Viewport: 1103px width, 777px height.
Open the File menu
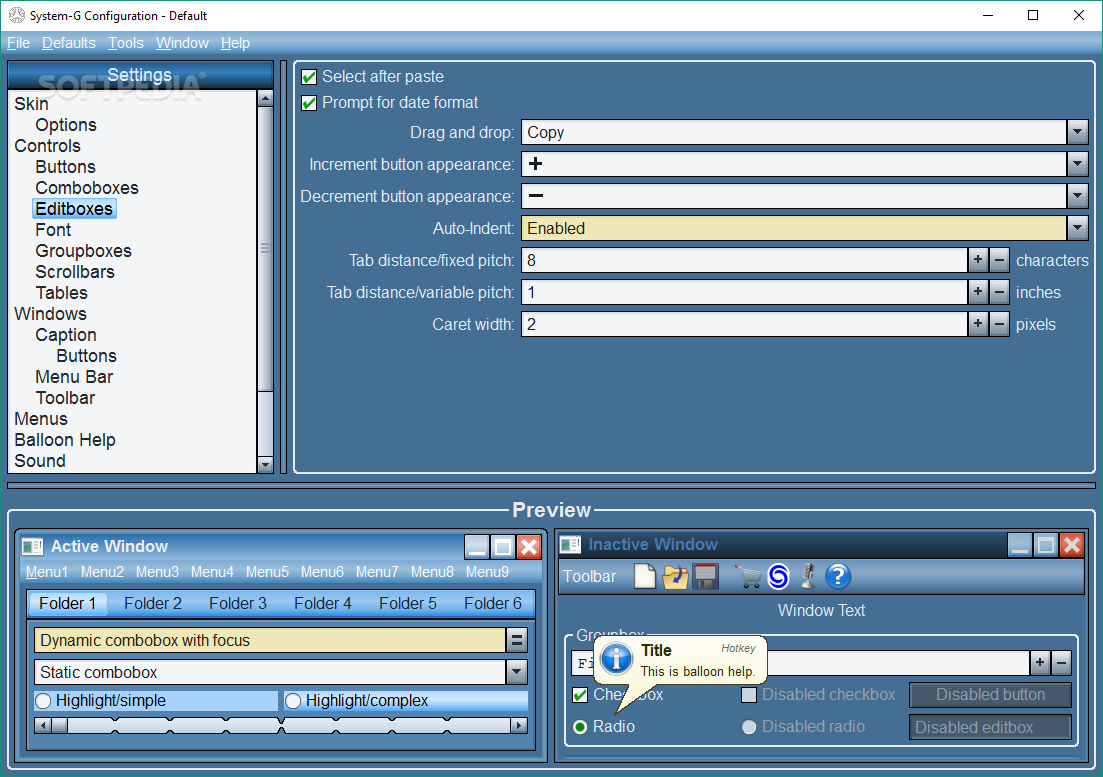[18, 43]
